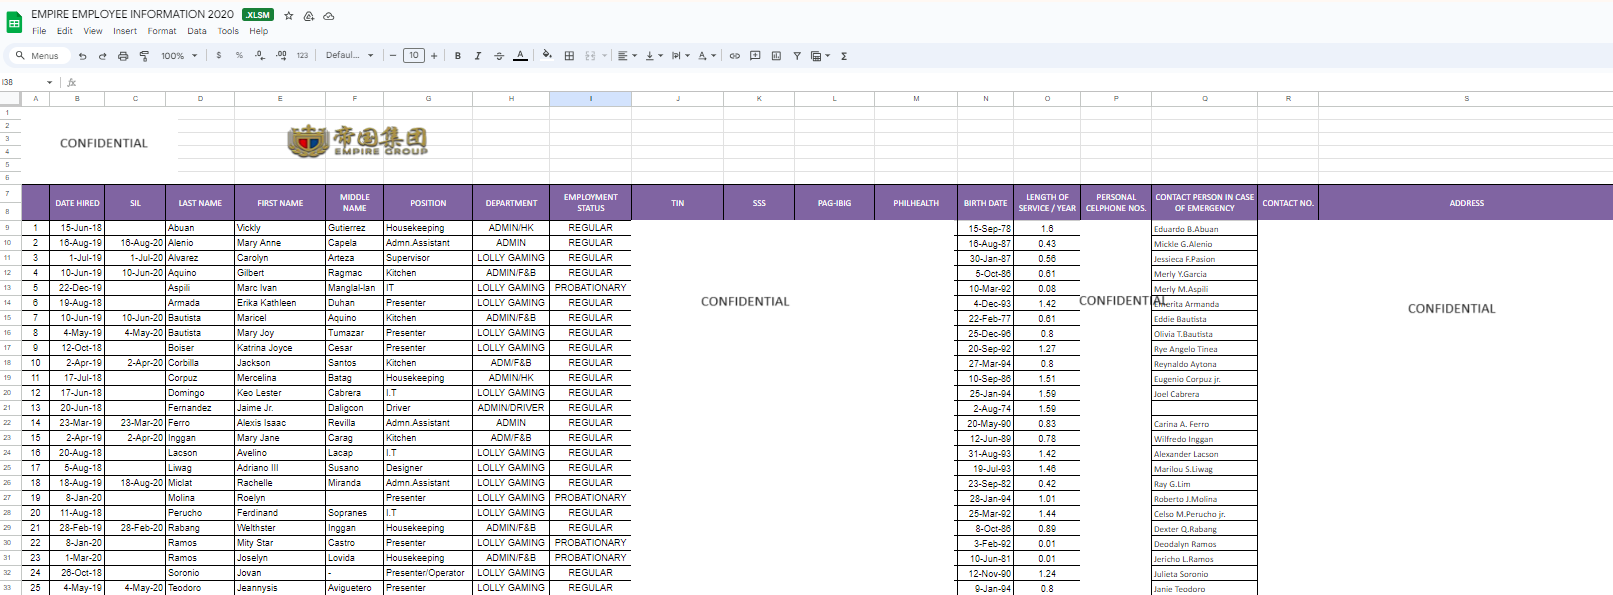
Task: Open the Format menu
Action: pos(162,31)
